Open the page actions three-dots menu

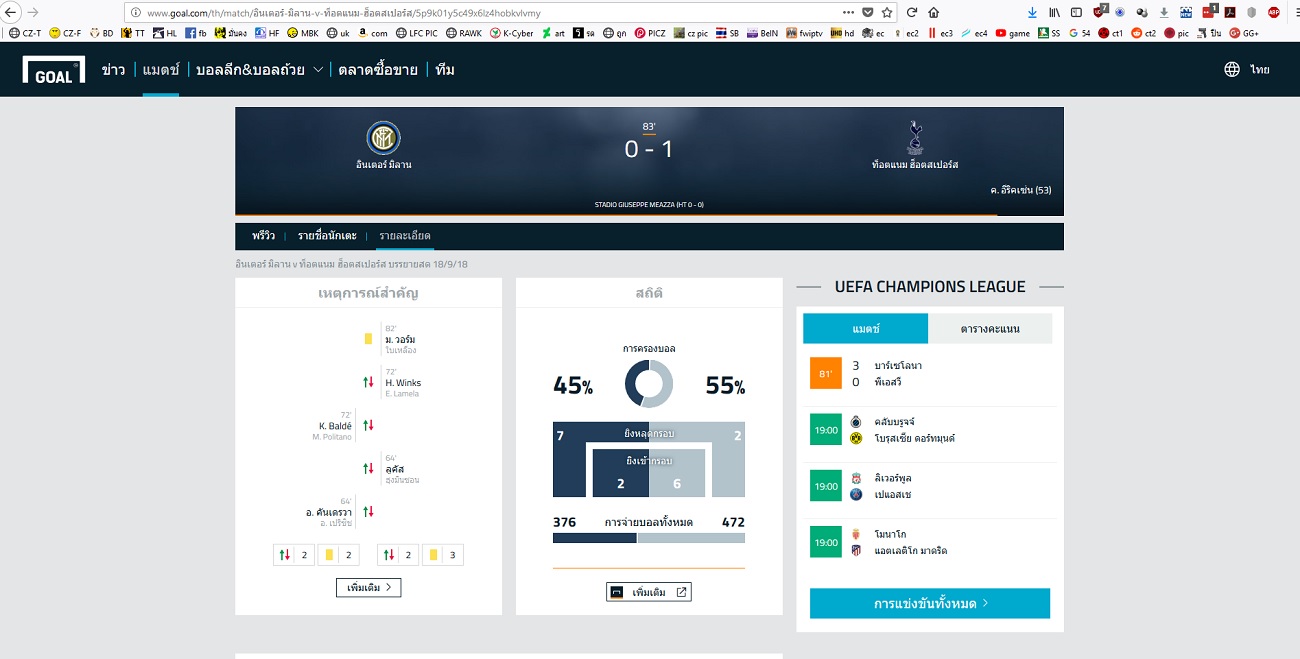(x=848, y=12)
